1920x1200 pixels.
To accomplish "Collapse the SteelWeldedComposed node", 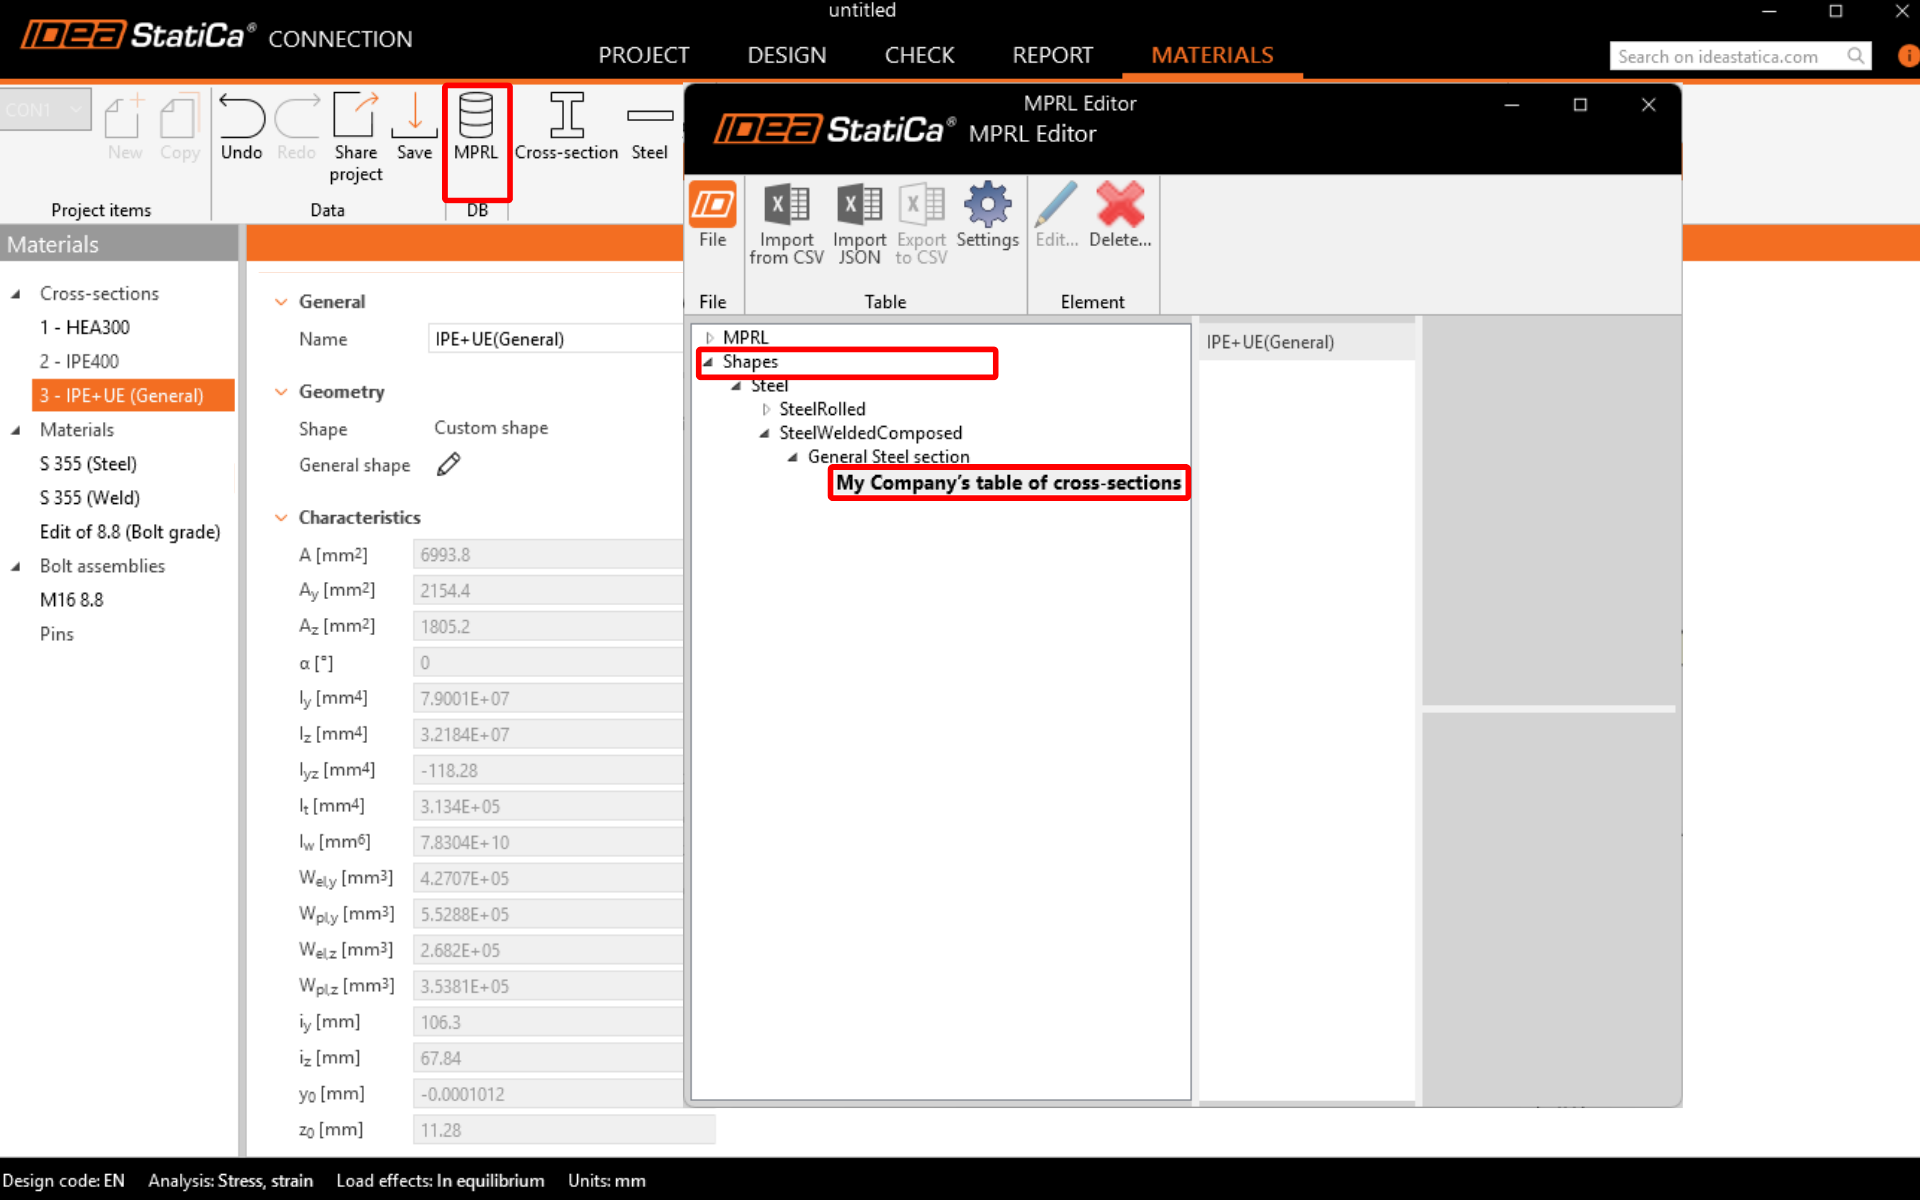I will pos(765,433).
